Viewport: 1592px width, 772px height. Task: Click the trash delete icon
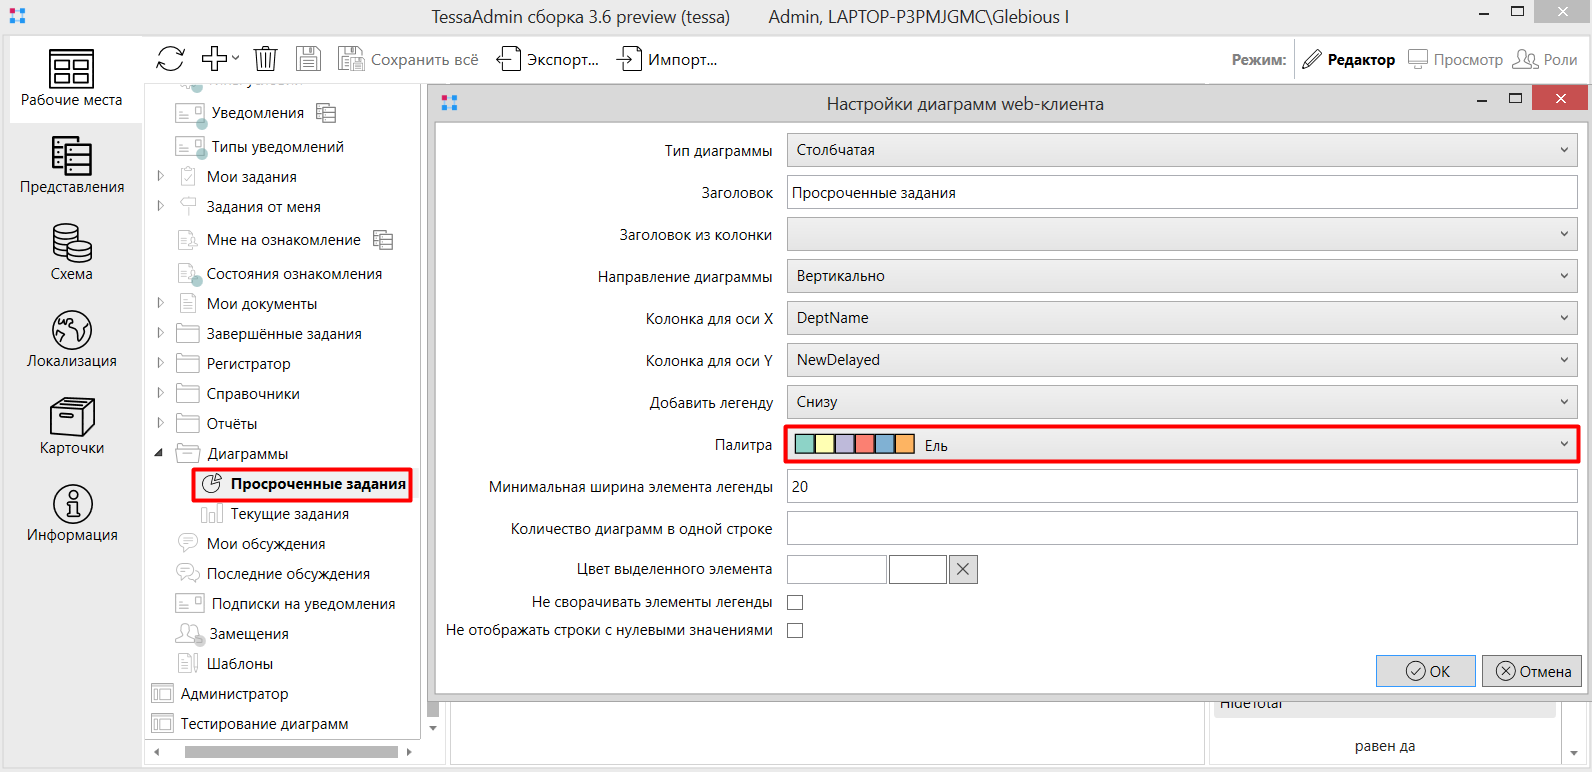(x=265, y=59)
